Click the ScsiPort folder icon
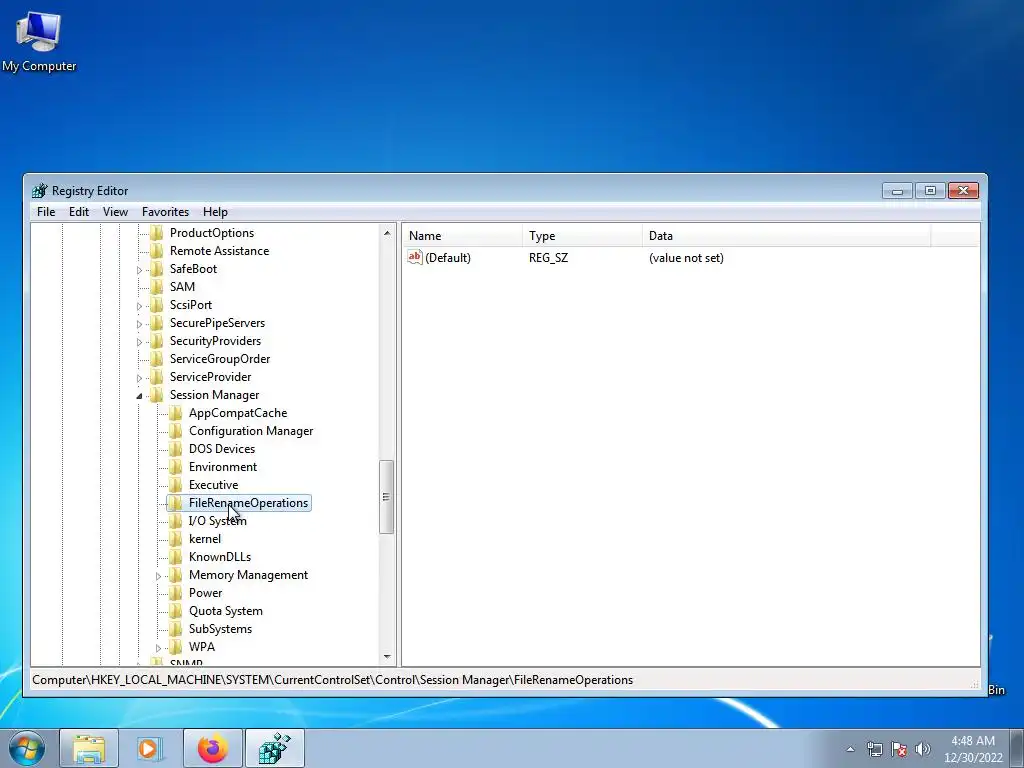 point(157,305)
